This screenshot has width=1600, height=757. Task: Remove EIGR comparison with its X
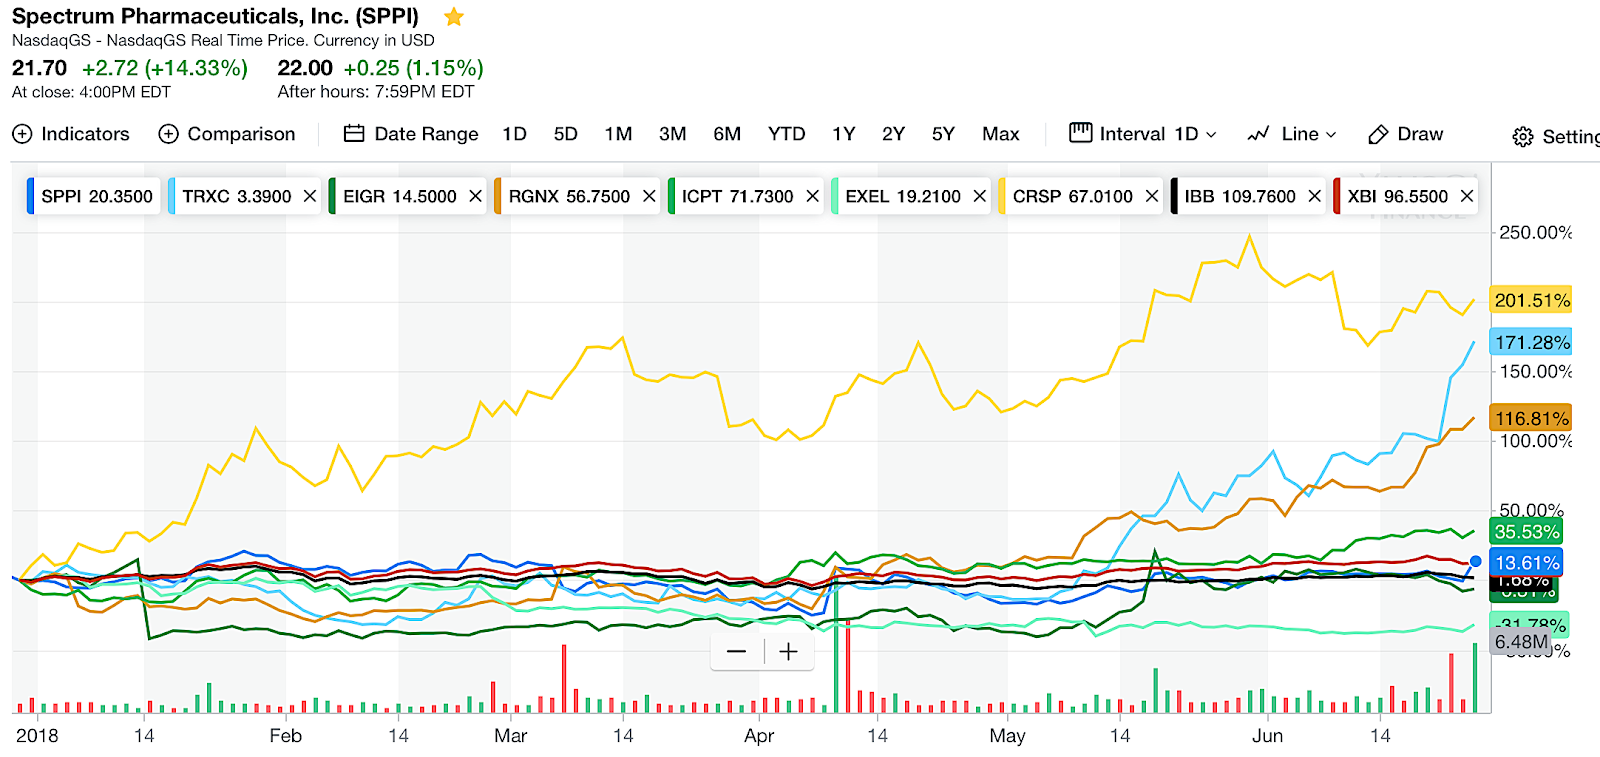(x=475, y=196)
